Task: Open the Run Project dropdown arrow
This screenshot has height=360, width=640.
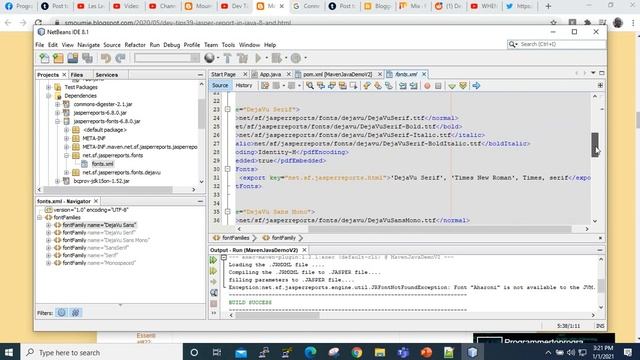Action: 266,58
